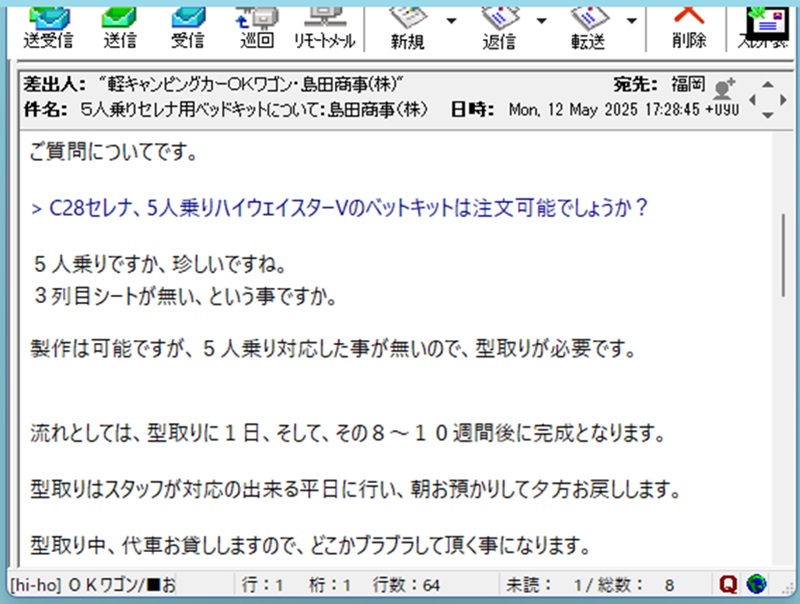800x604 pixels.
Task: Click the 巡回 (check all mailboxes) icon
Action: pyautogui.click(x=257, y=25)
